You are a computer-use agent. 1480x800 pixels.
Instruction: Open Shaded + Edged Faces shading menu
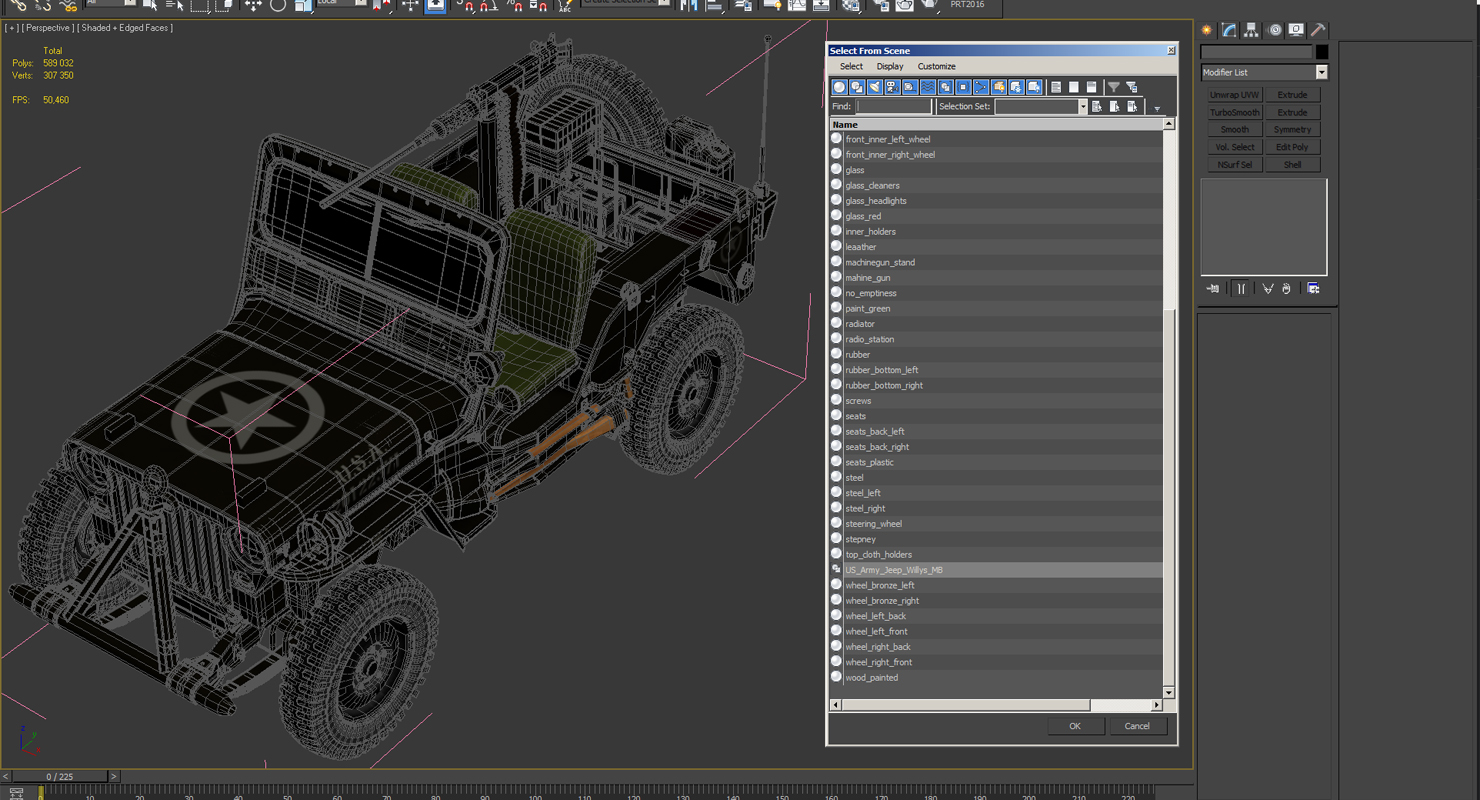point(125,28)
